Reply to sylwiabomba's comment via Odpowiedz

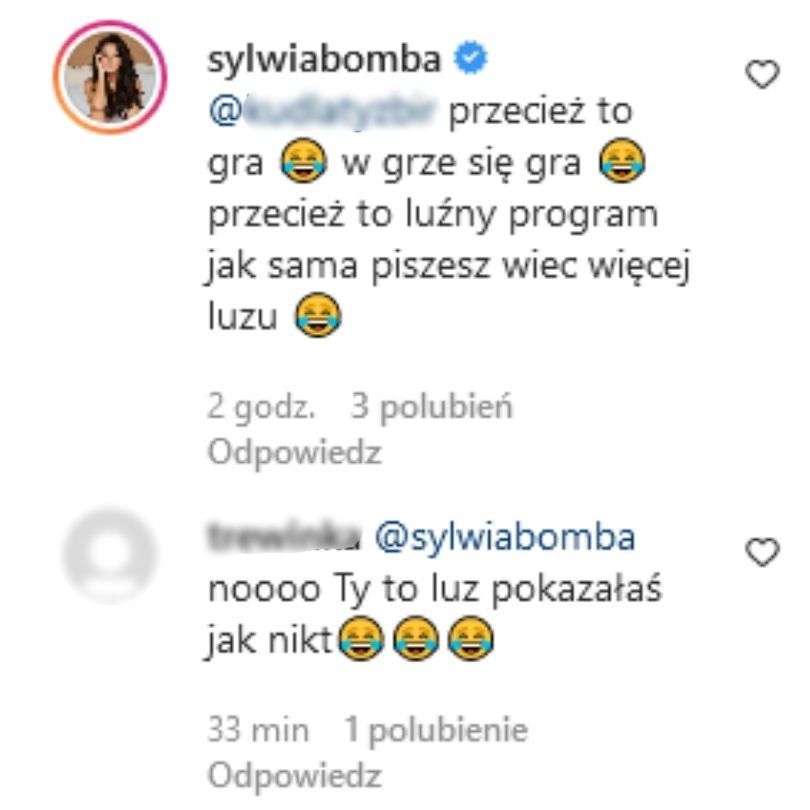click(294, 453)
